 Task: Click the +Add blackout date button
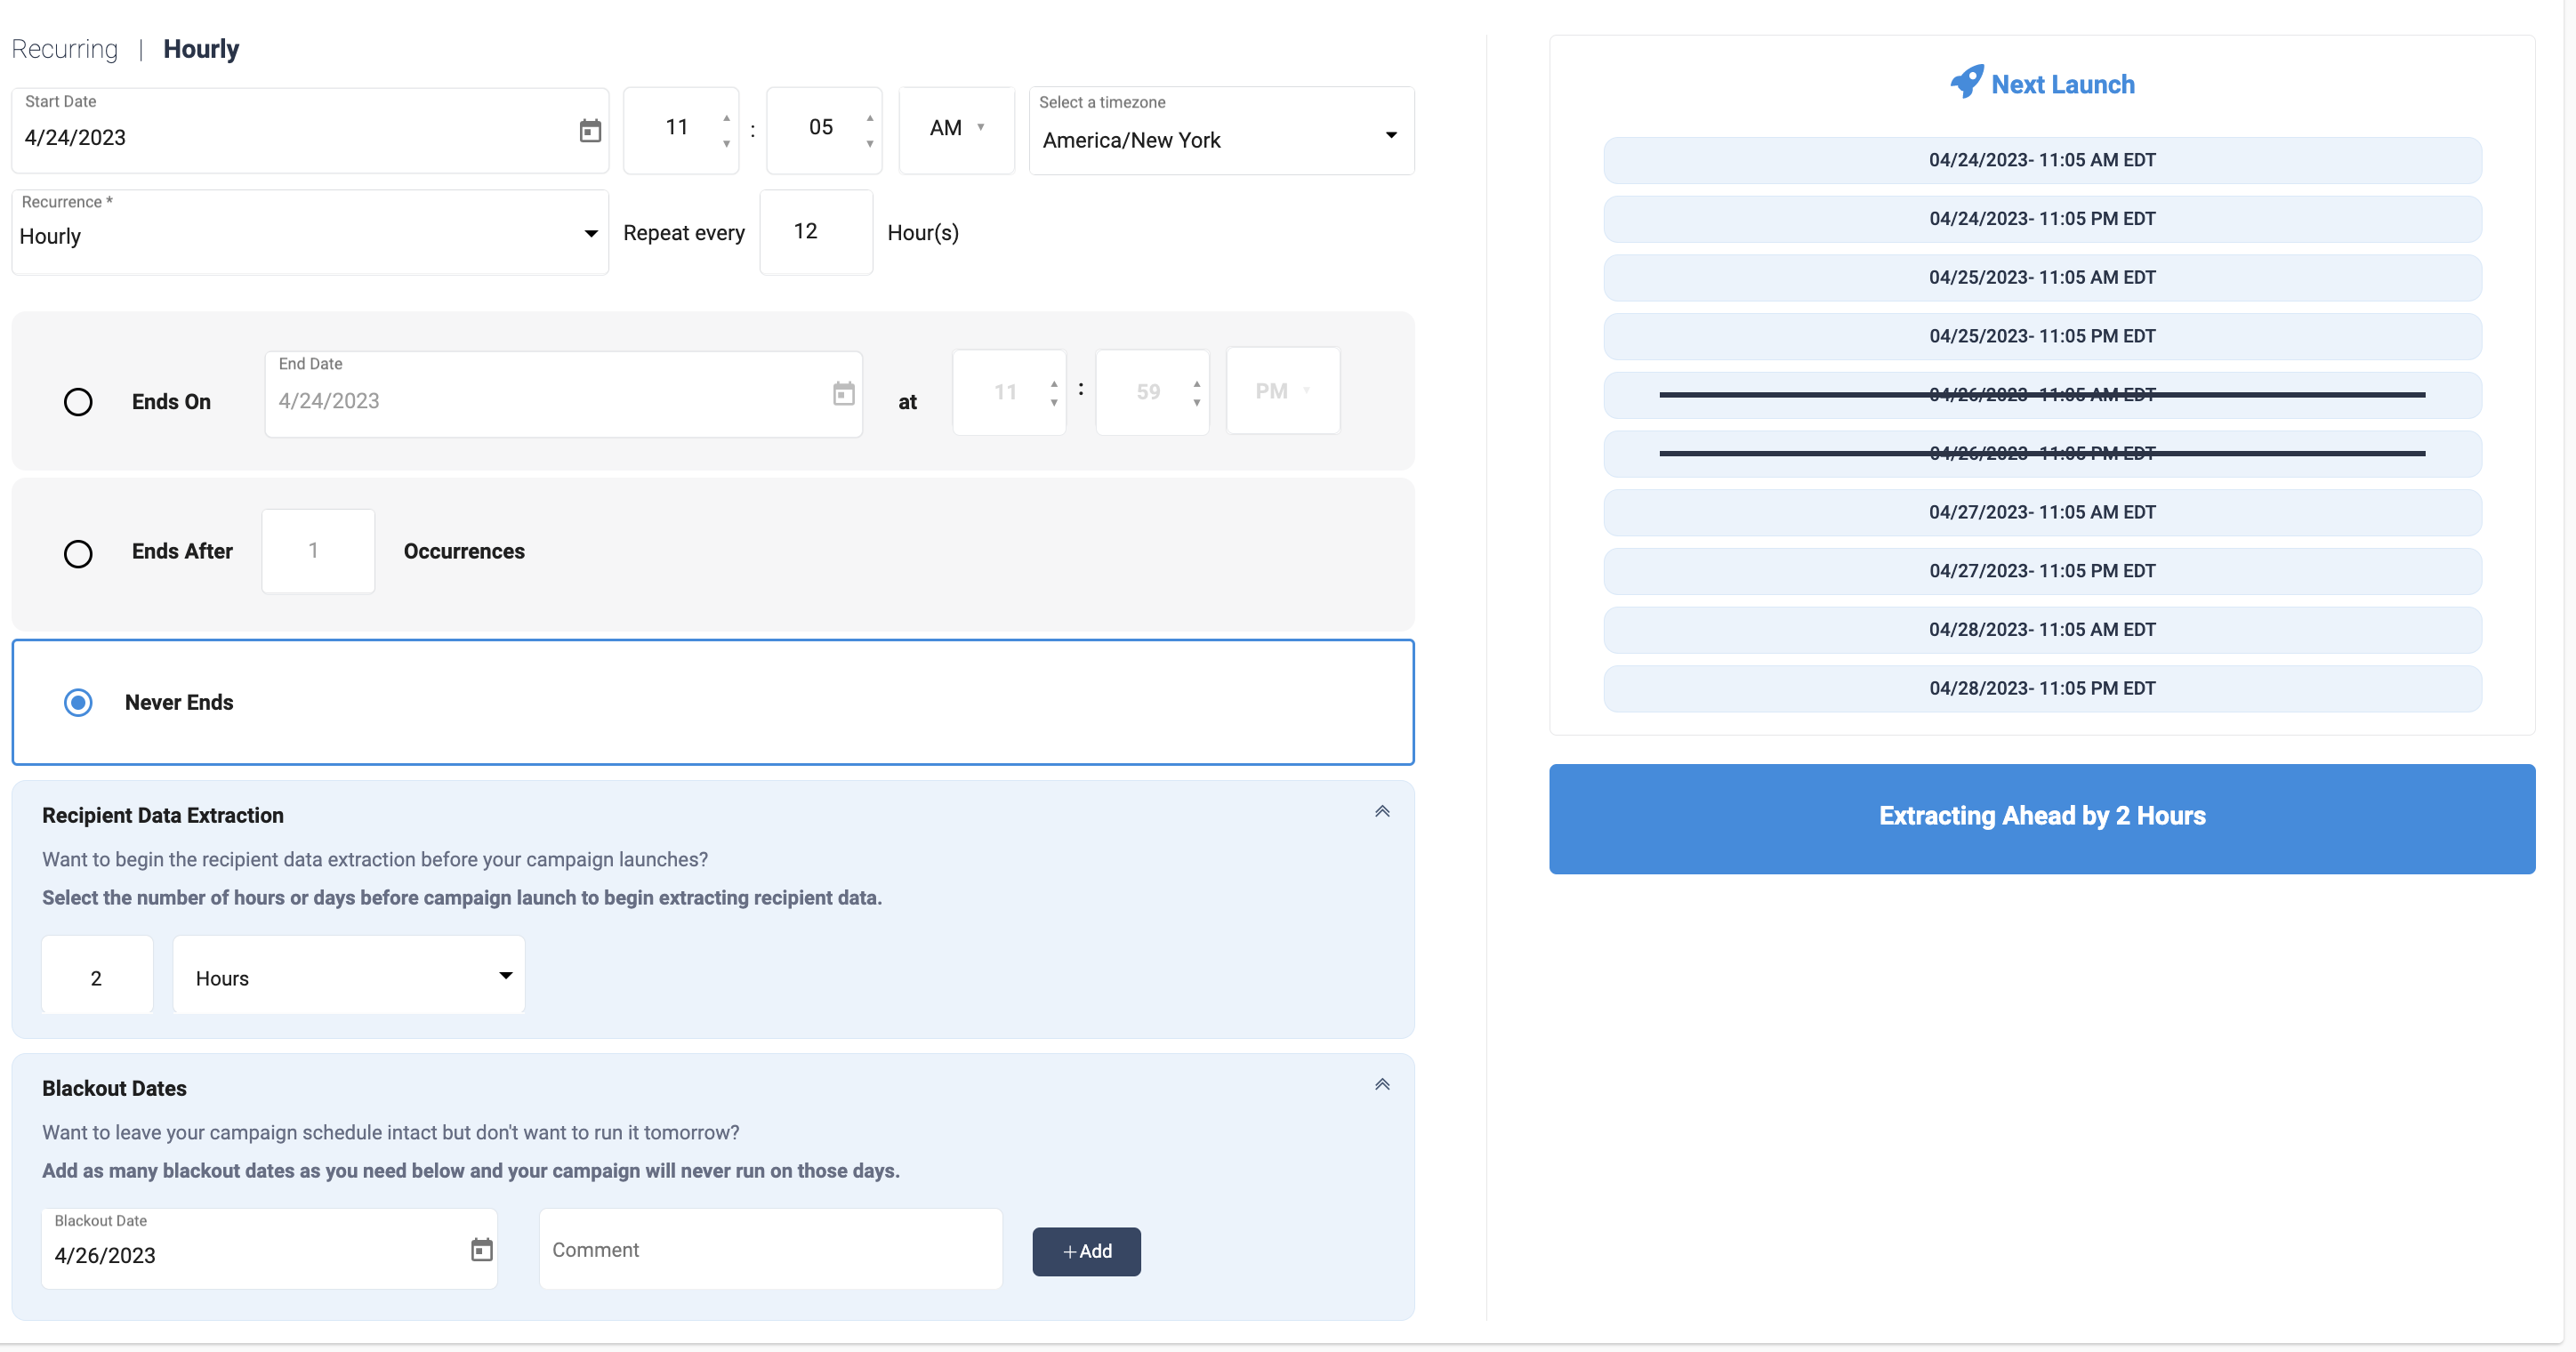coord(1086,1251)
